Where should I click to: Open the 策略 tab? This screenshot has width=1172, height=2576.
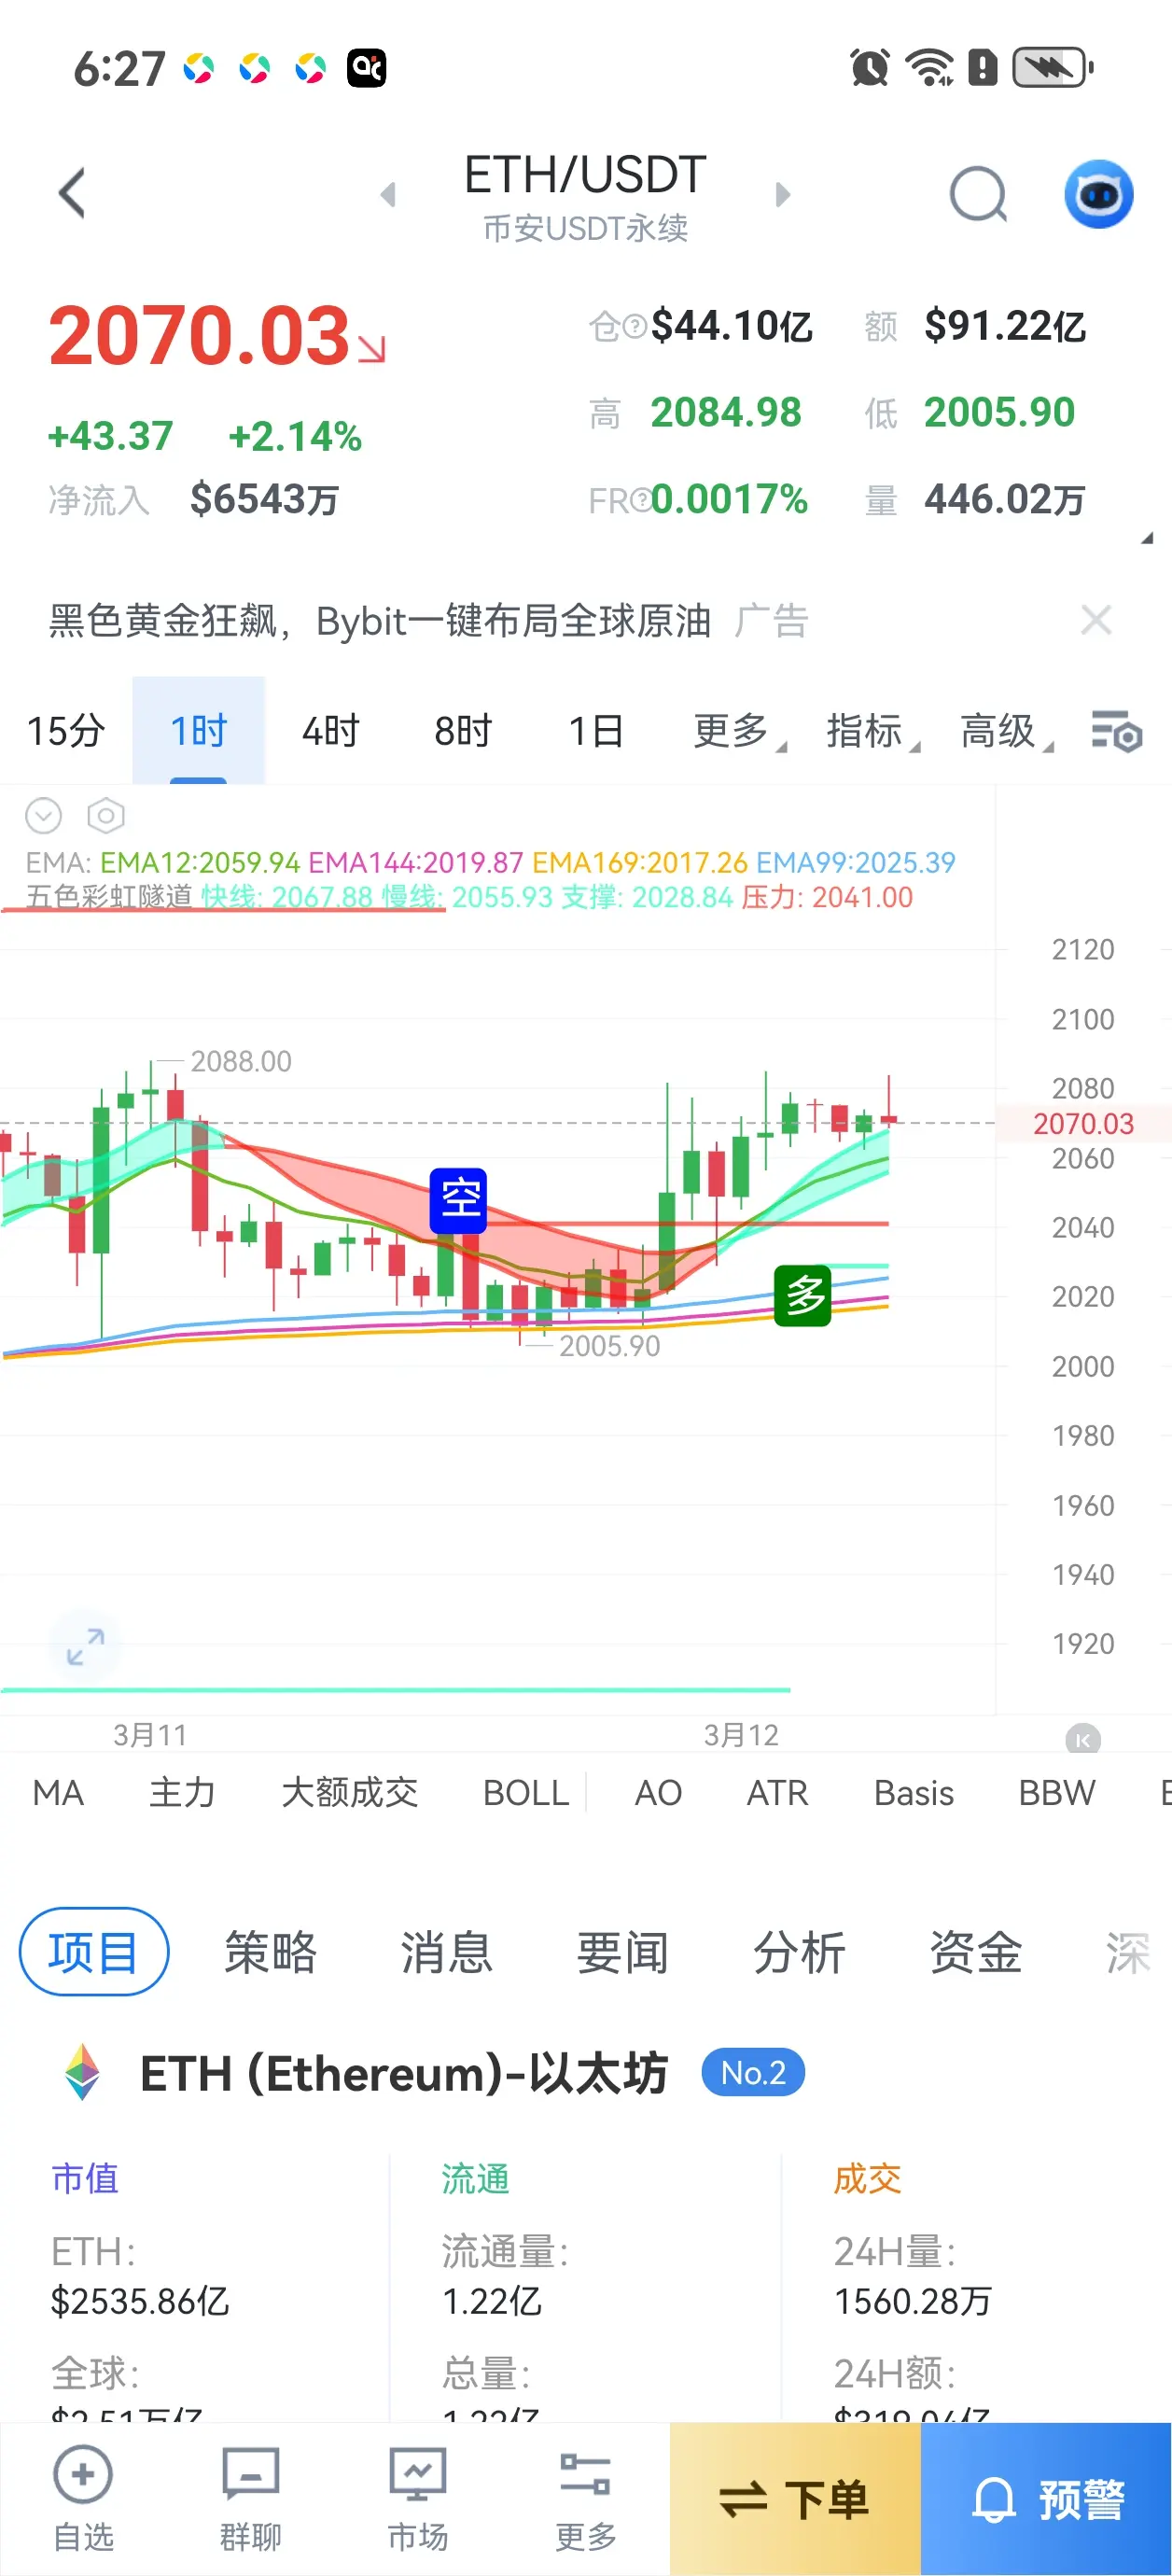point(270,1952)
